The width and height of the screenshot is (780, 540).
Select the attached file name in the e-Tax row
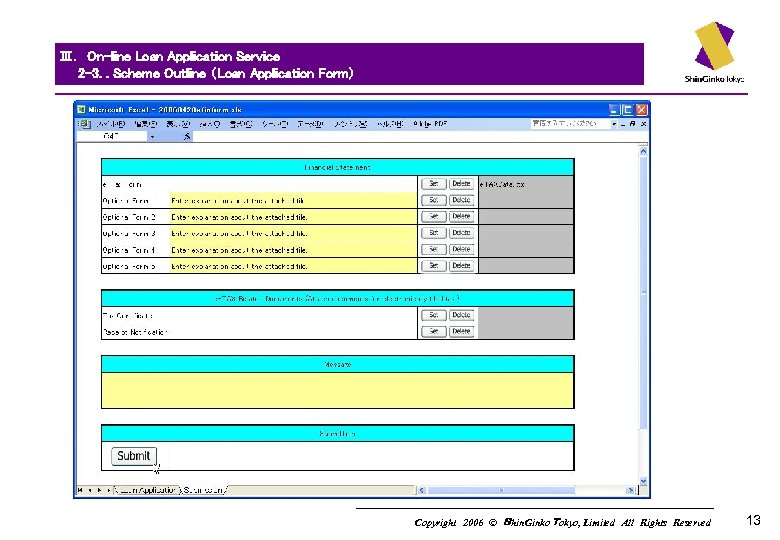tap(502, 184)
